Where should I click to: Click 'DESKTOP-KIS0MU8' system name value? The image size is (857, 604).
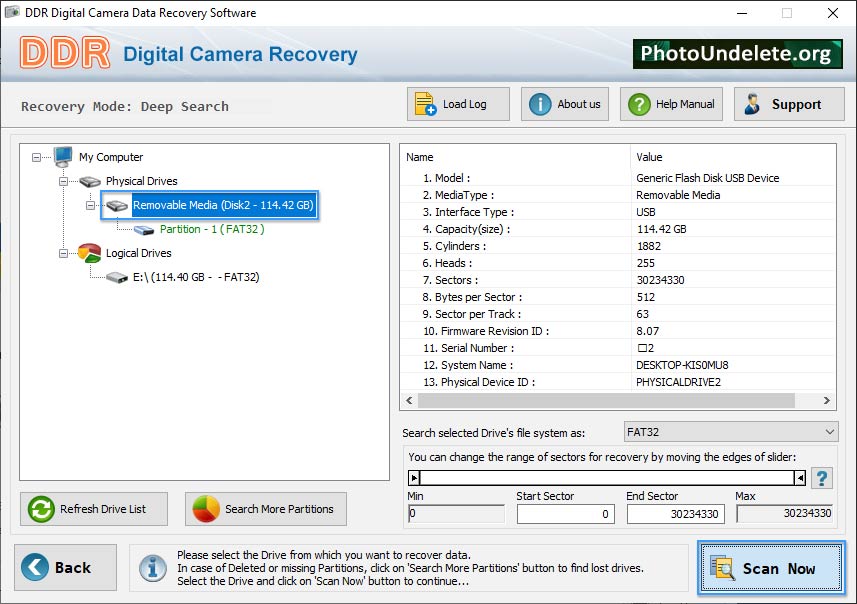tap(682, 365)
